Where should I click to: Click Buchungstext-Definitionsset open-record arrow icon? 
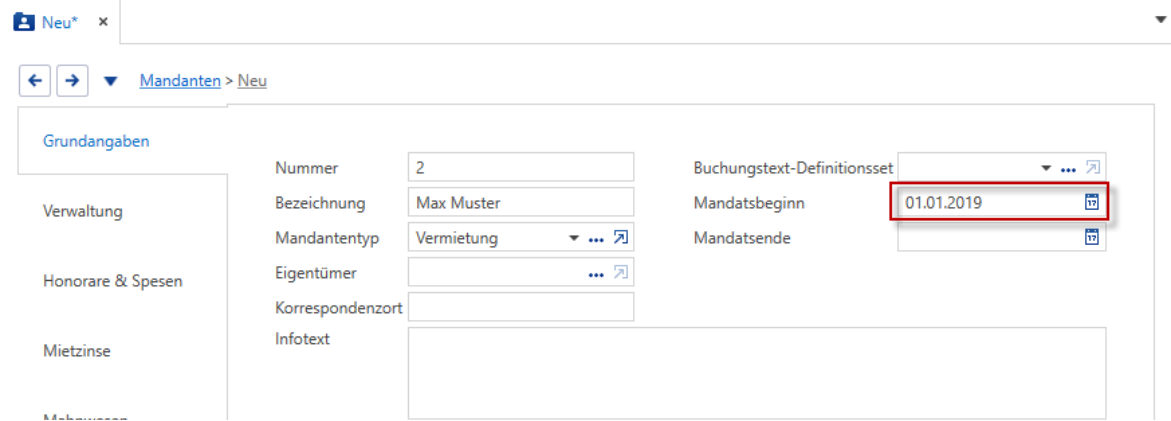click(1092, 168)
